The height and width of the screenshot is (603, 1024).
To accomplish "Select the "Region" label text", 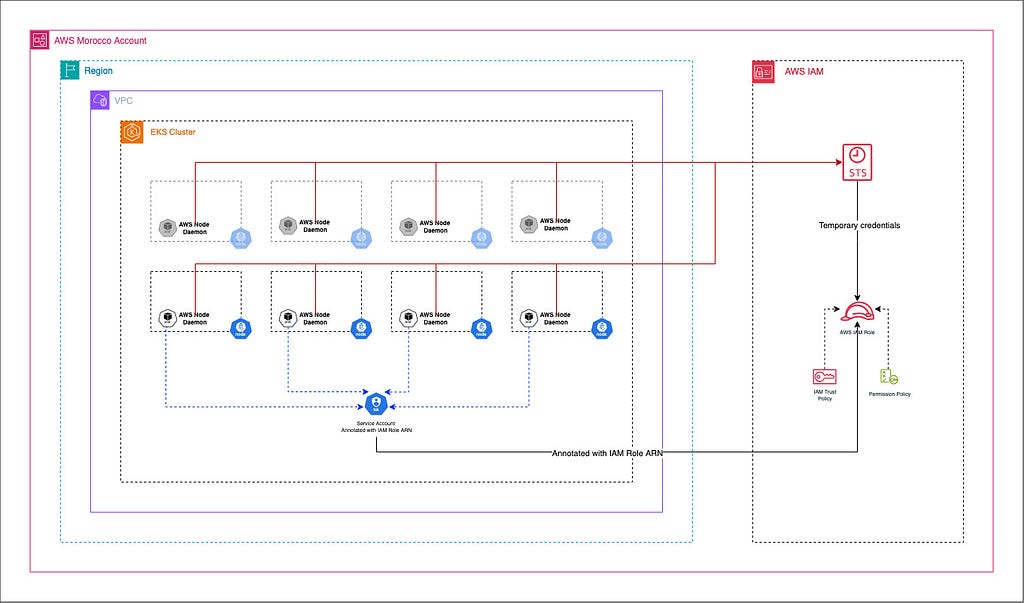I will [99, 71].
